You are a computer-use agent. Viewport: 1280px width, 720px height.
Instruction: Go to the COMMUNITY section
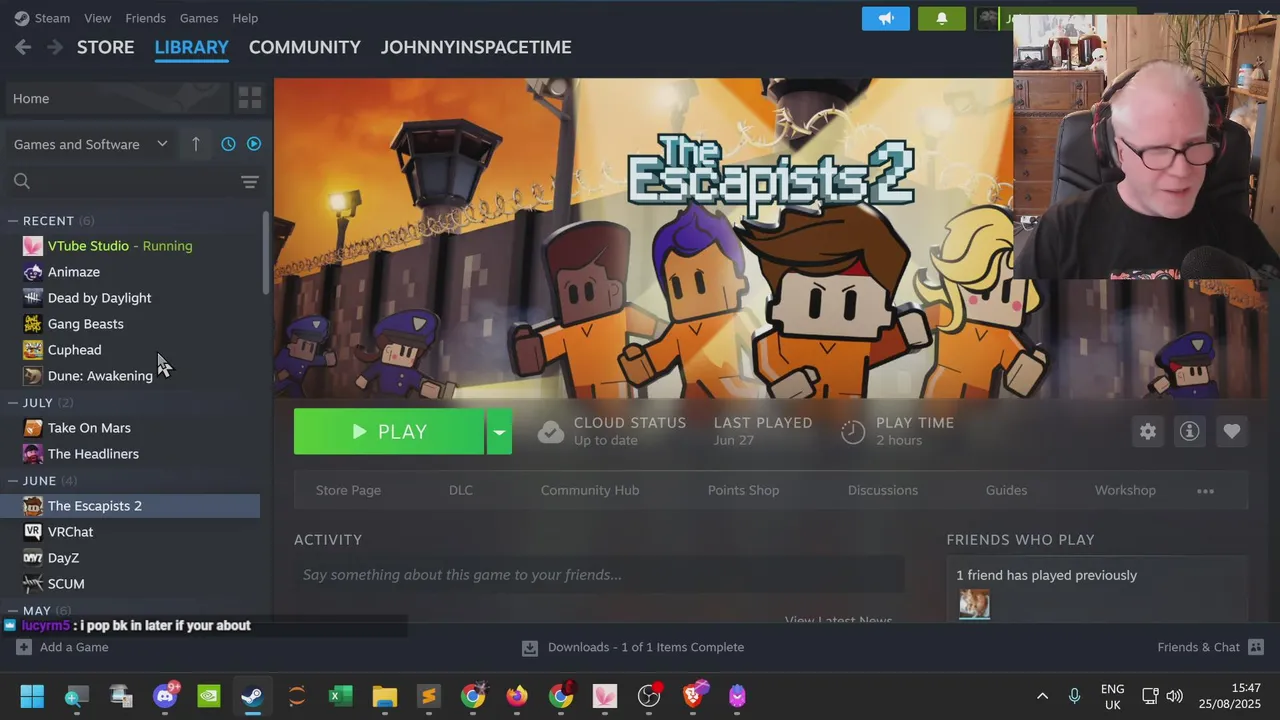click(x=305, y=47)
